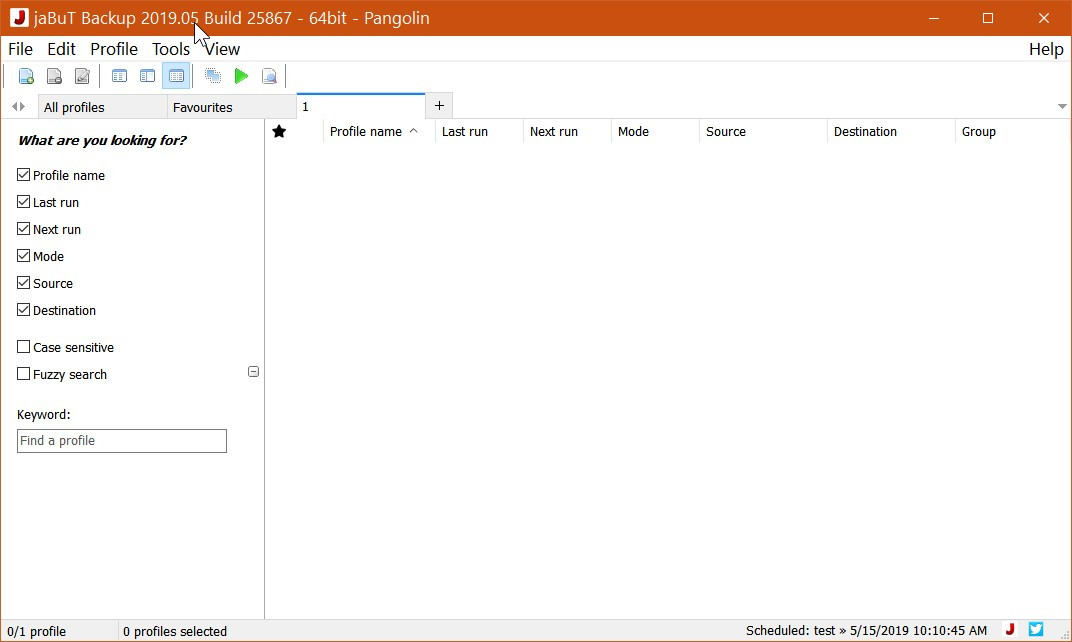
Task: Switch to the All profiles tab
Action: (103, 107)
